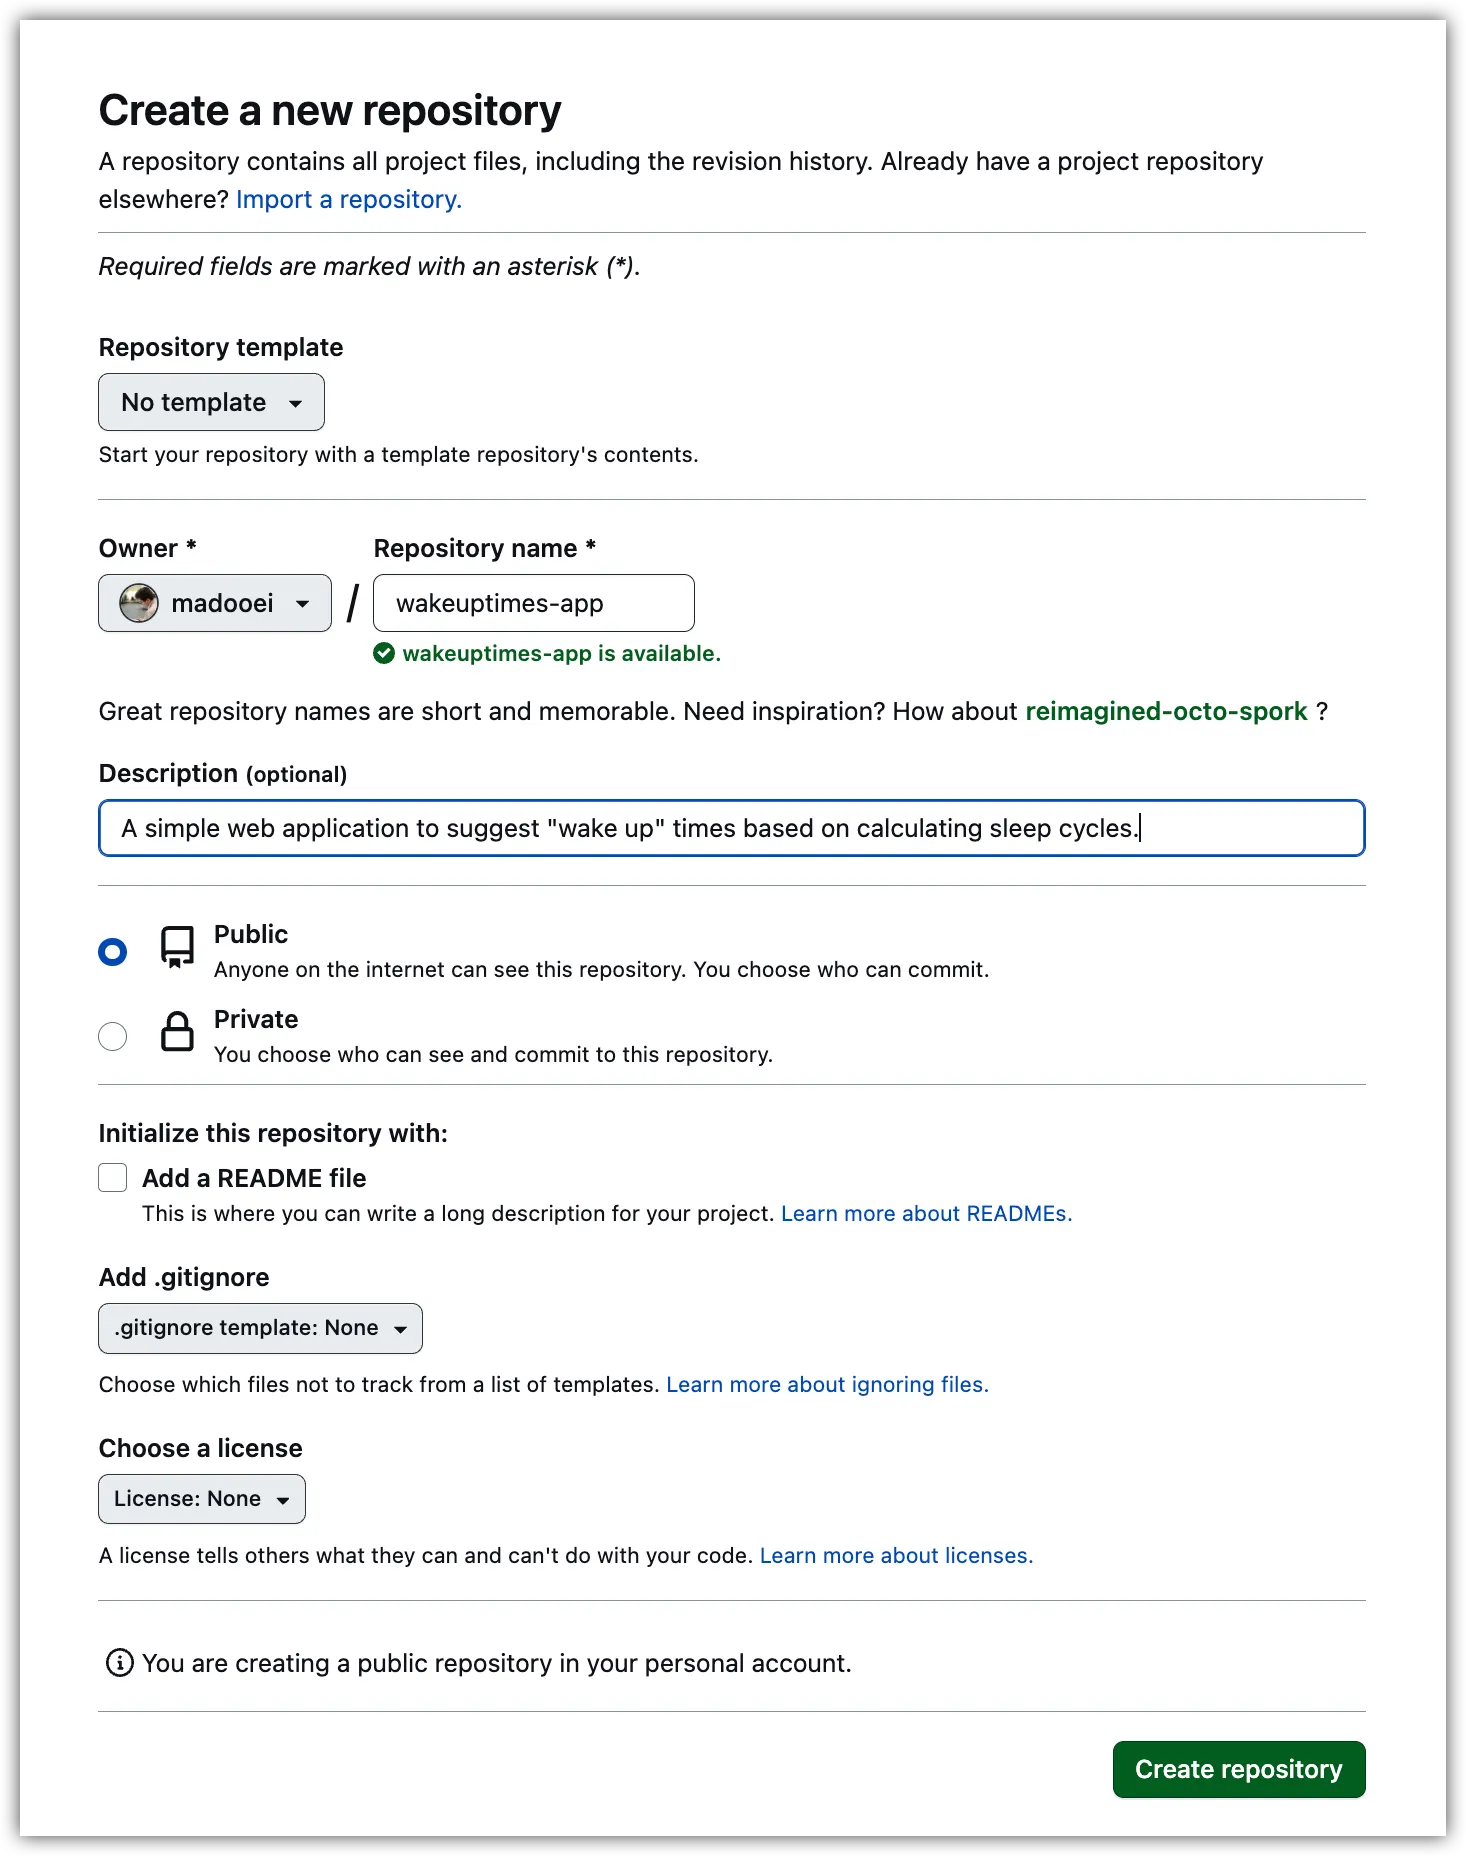Click the caret arrow on .gitignore dropdown
The height and width of the screenshot is (1856, 1466).
401,1329
